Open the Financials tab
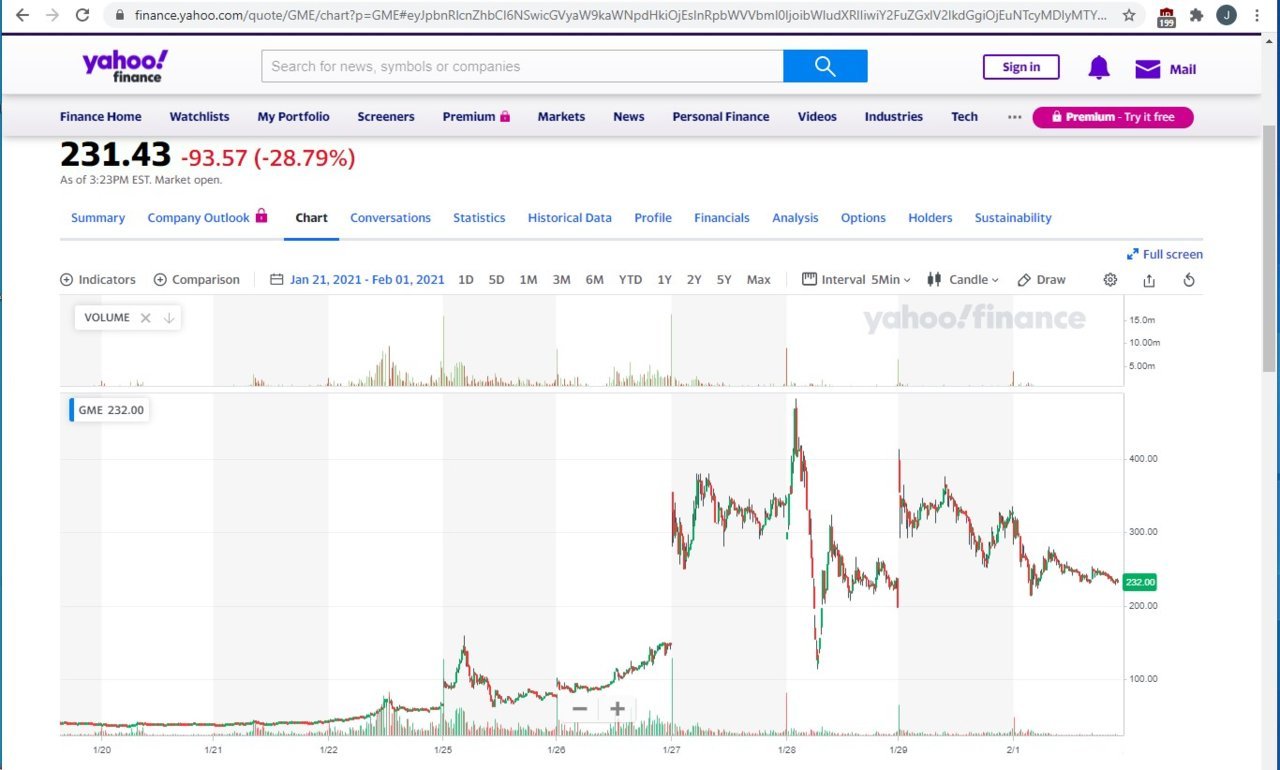The width and height of the screenshot is (1280, 770). 722,218
